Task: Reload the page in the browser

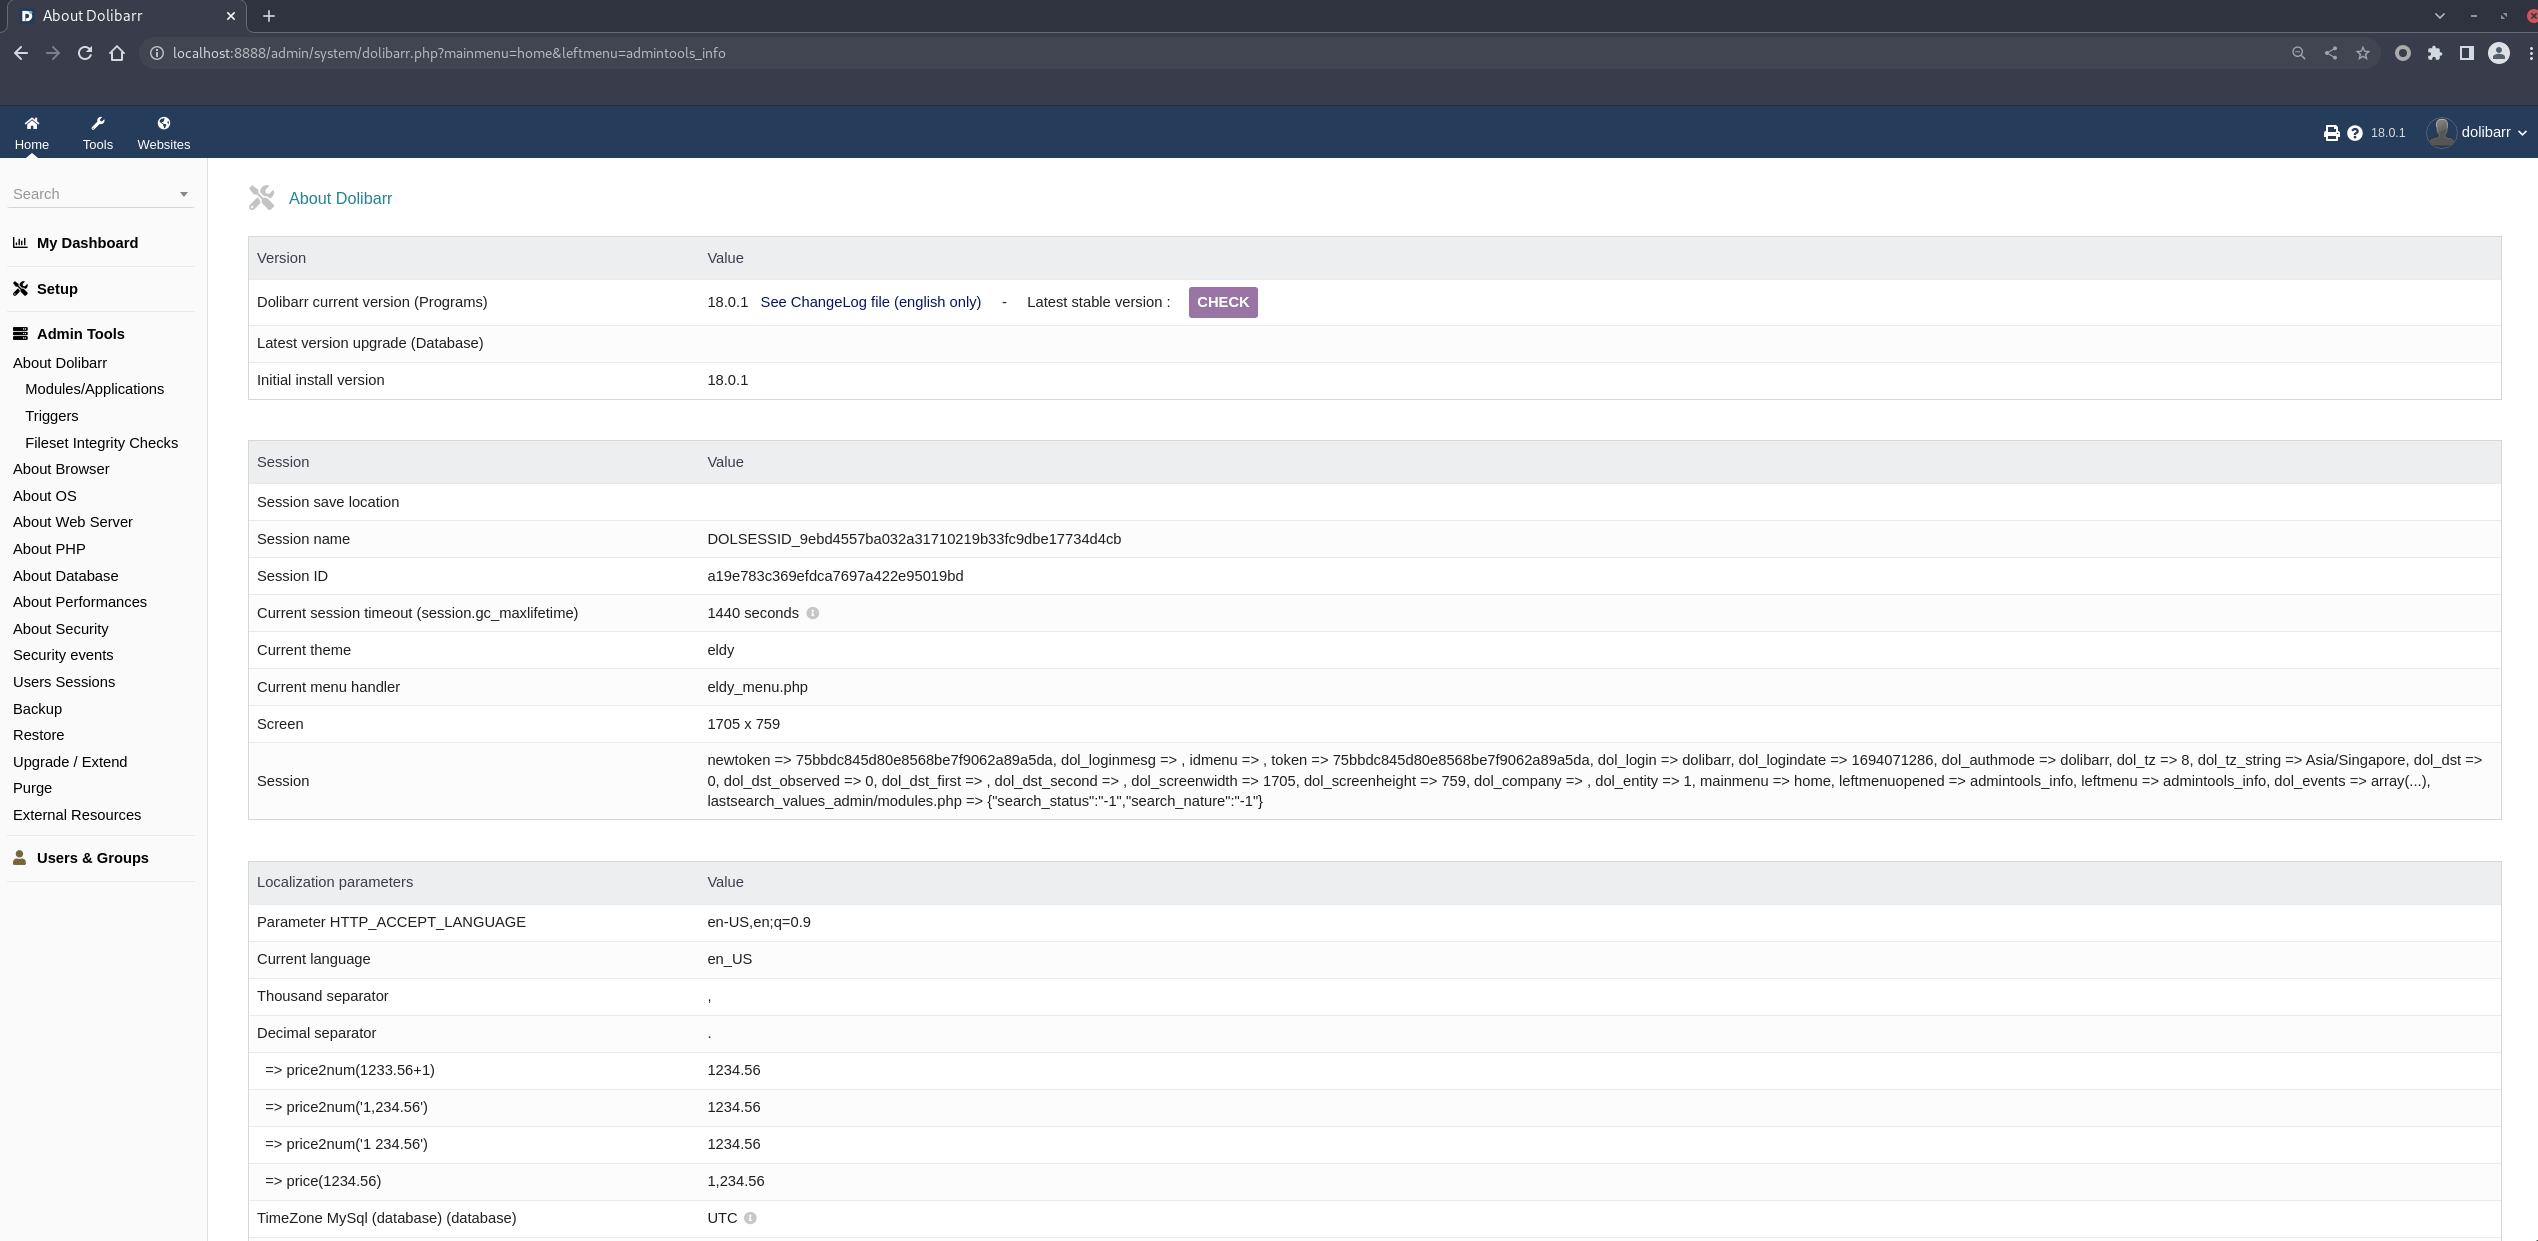Action: (85, 53)
